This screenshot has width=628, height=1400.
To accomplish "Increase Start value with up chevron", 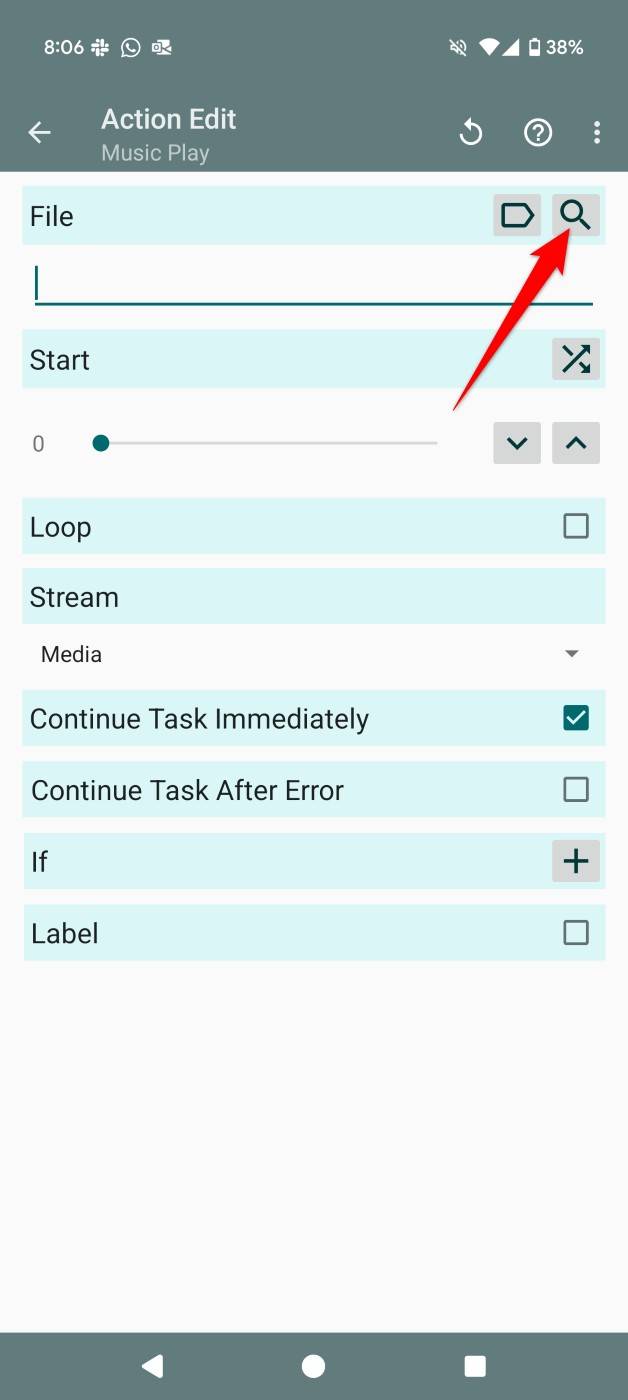I will 576,443.
